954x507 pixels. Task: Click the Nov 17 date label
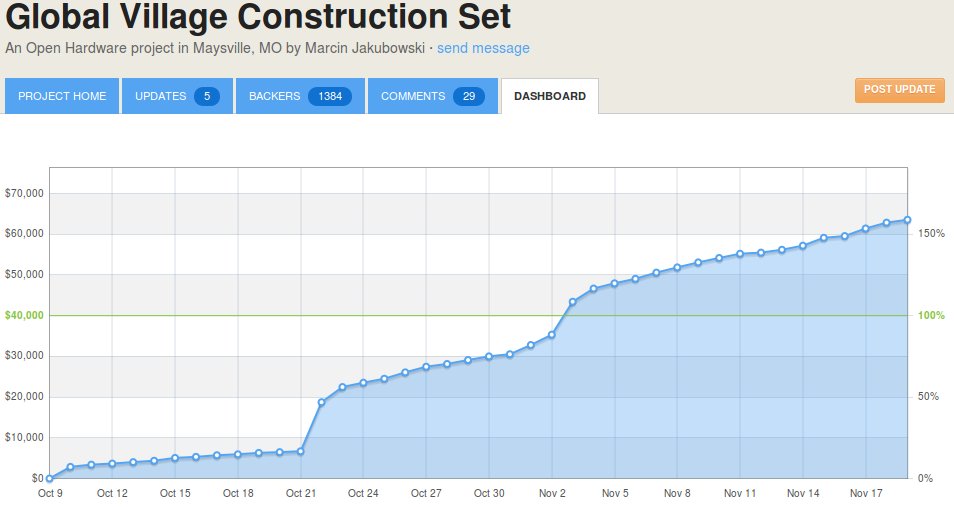point(866,493)
